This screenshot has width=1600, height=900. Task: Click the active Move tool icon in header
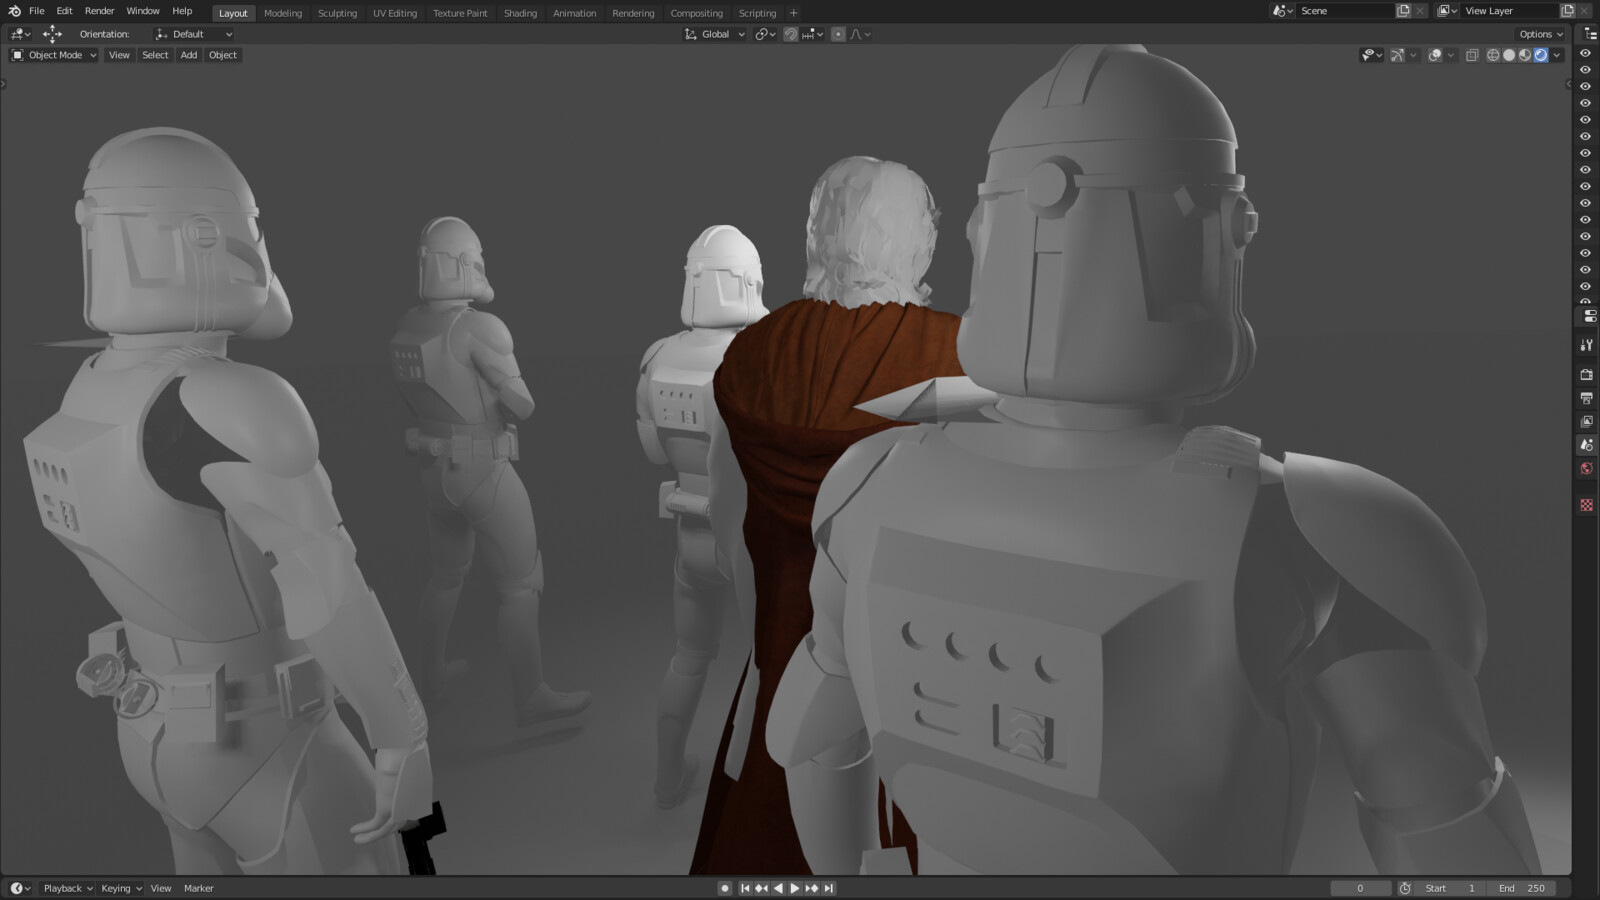click(52, 34)
